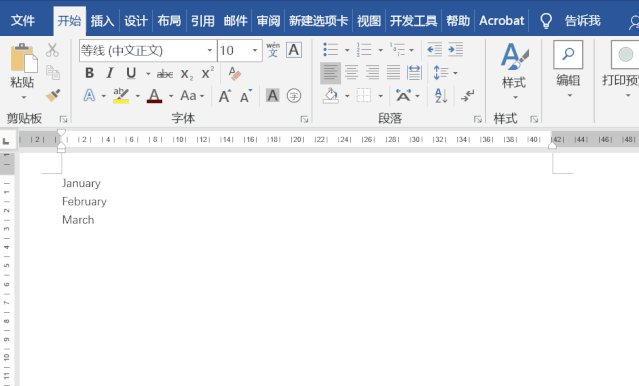Open the 编辑 editing group button
This screenshot has height=386, width=639.
click(568, 70)
